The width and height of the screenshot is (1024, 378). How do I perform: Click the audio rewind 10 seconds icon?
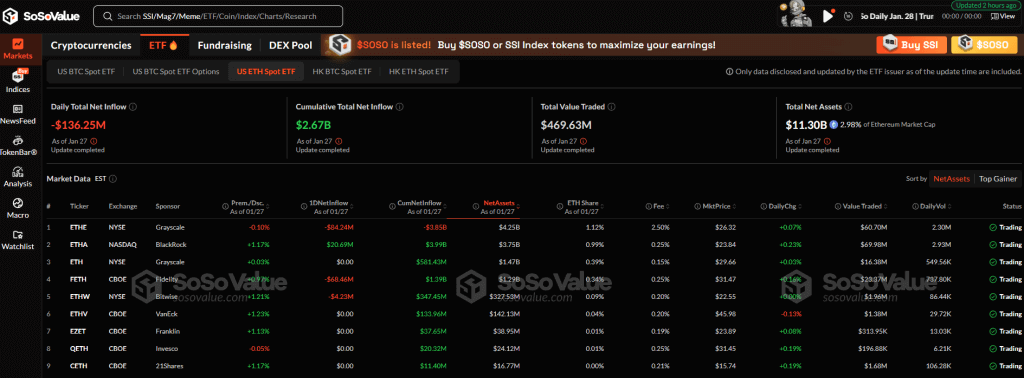pos(848,16)
